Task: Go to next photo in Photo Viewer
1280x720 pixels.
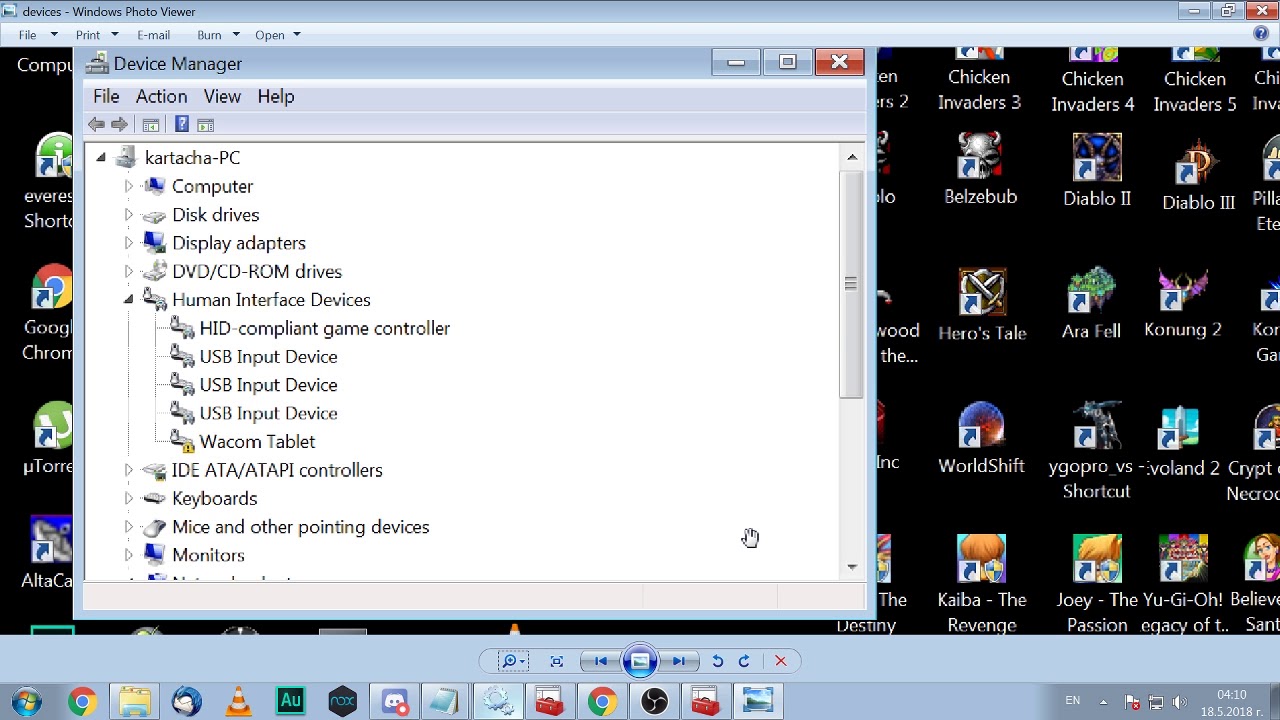Action: click(678, 661)
